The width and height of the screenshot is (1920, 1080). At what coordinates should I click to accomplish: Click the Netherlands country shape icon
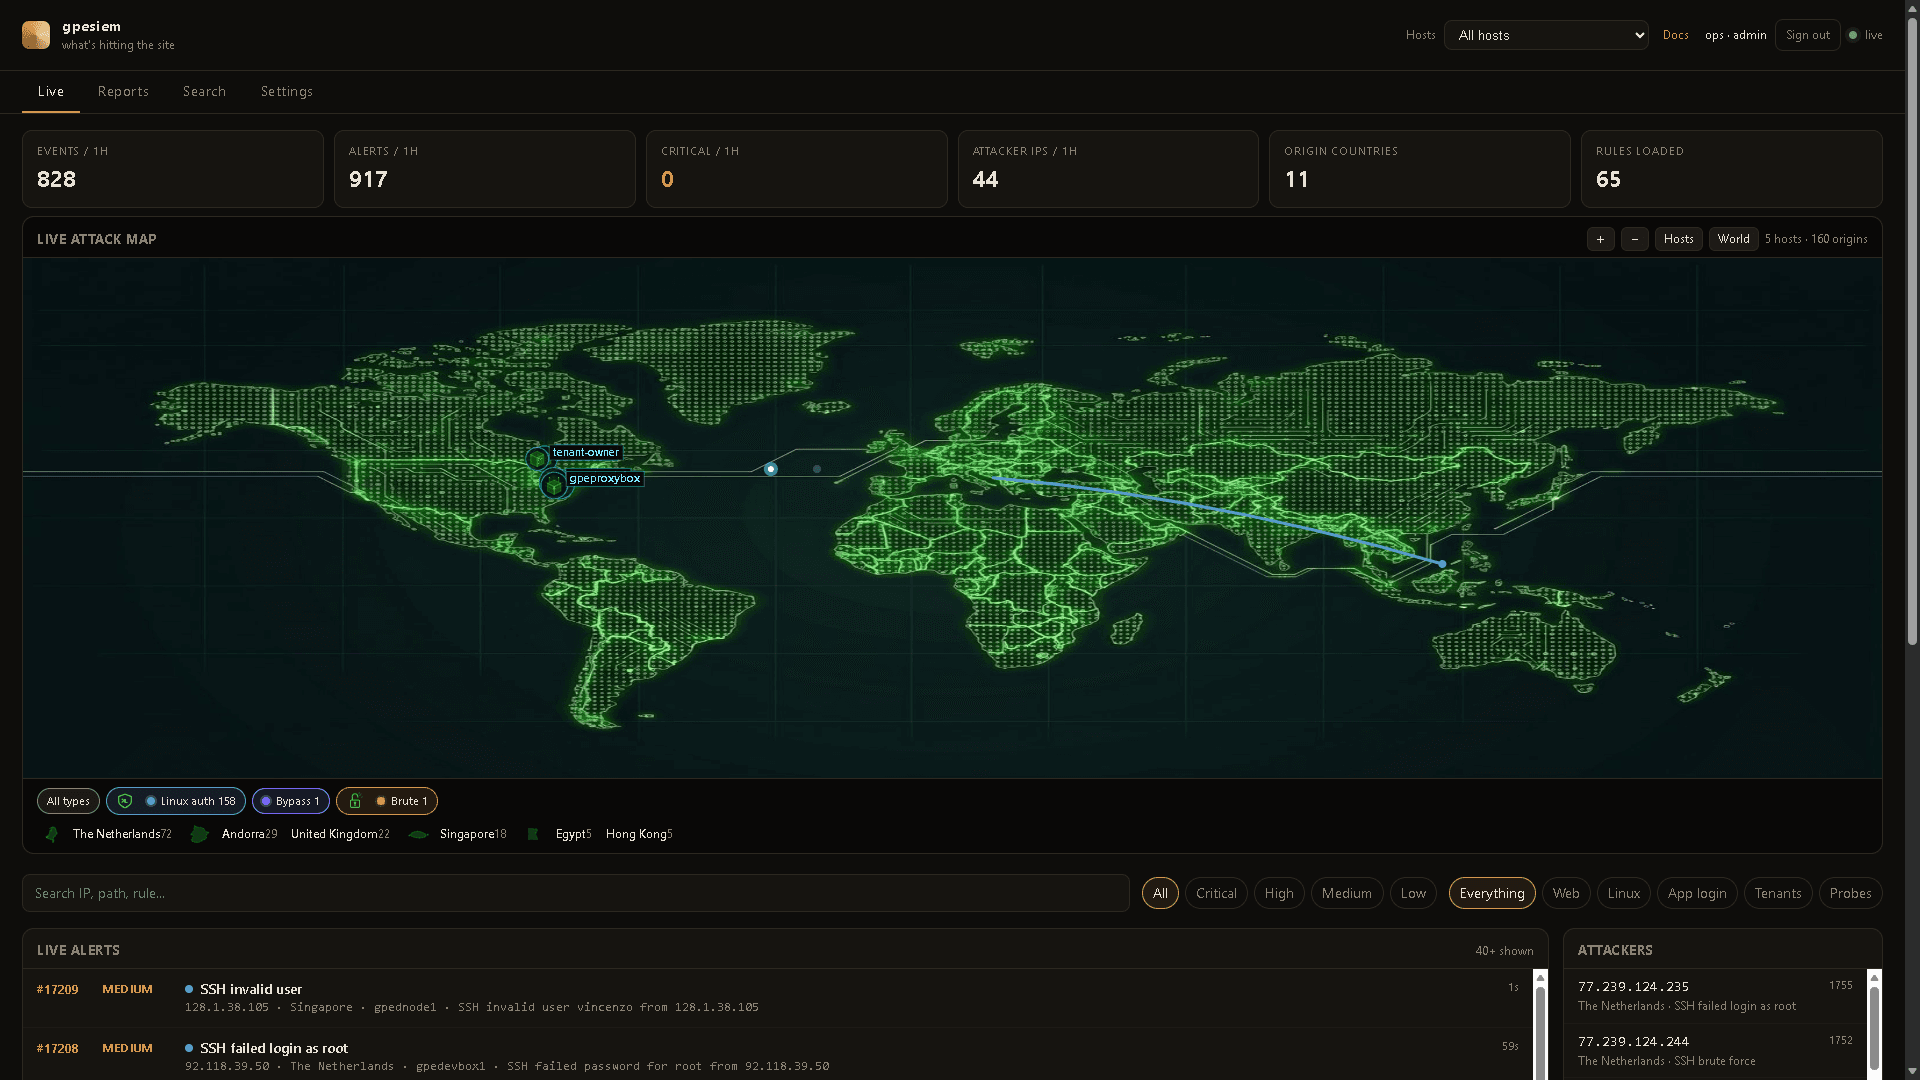52,834
